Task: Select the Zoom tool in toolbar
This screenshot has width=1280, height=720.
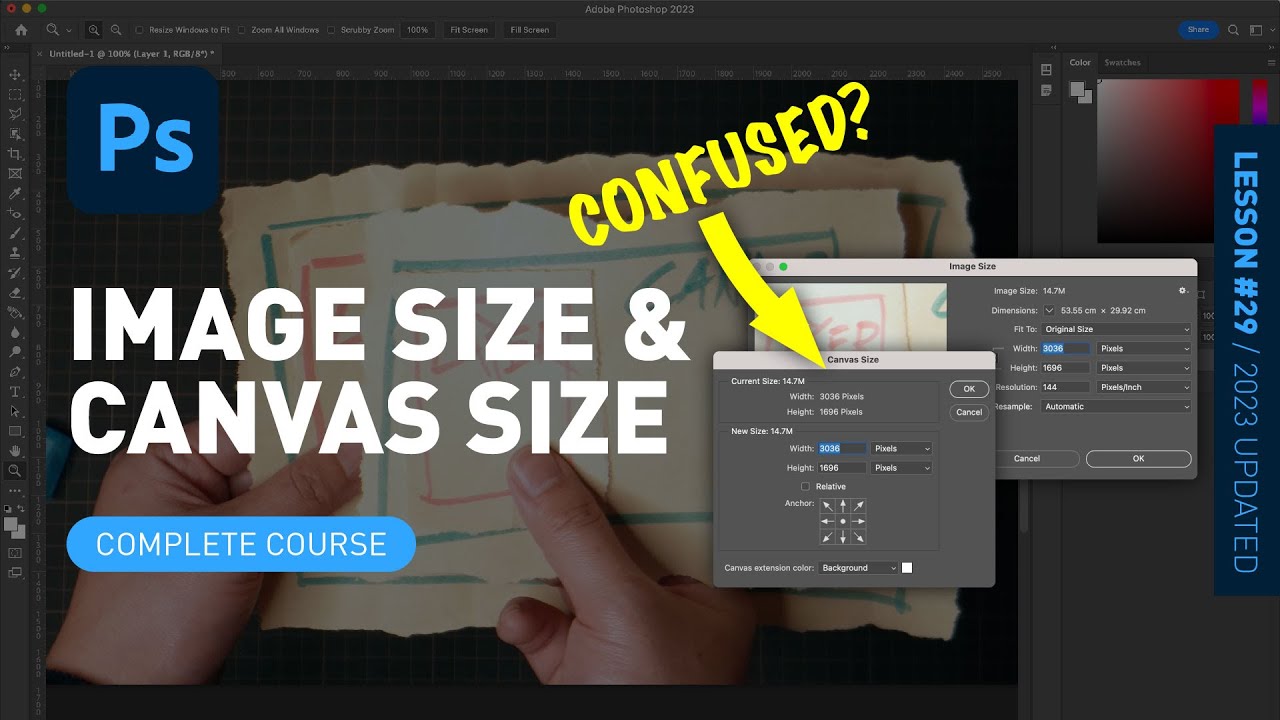Action: point(15,471)
